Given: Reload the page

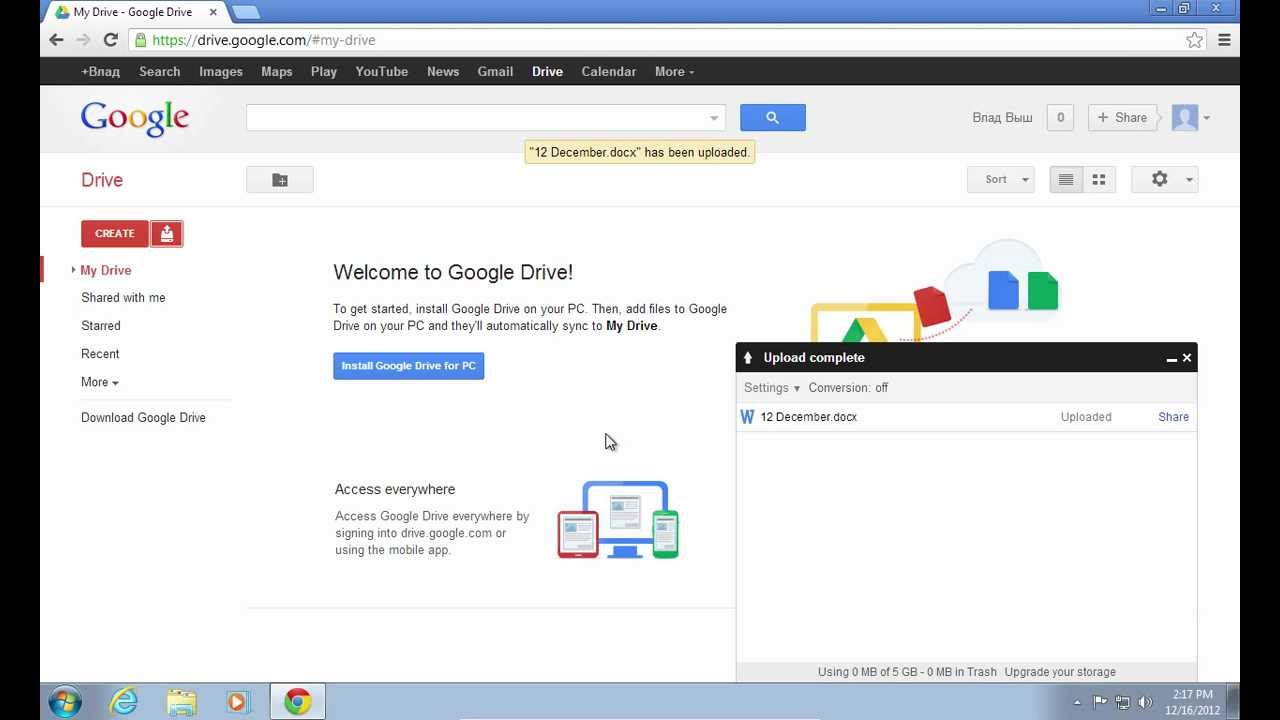Looking at the screenshot, I should click(111, 40).
